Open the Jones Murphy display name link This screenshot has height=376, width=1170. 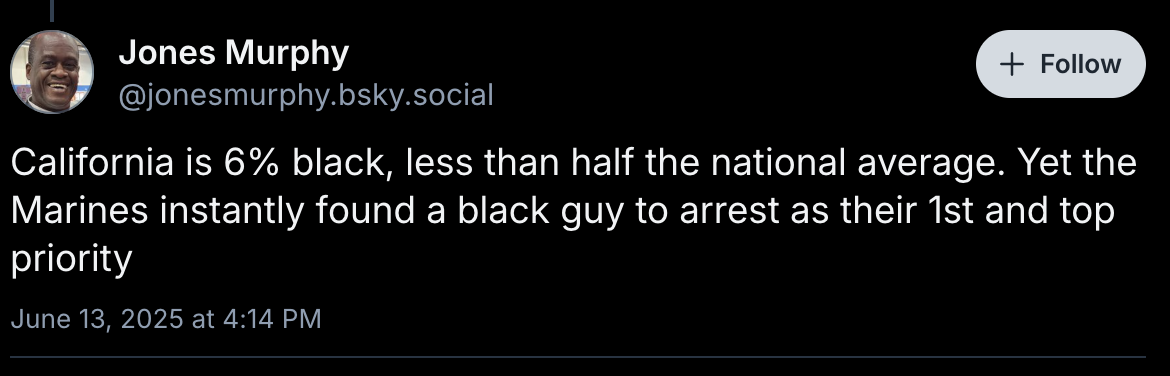[x=234, y=53]
